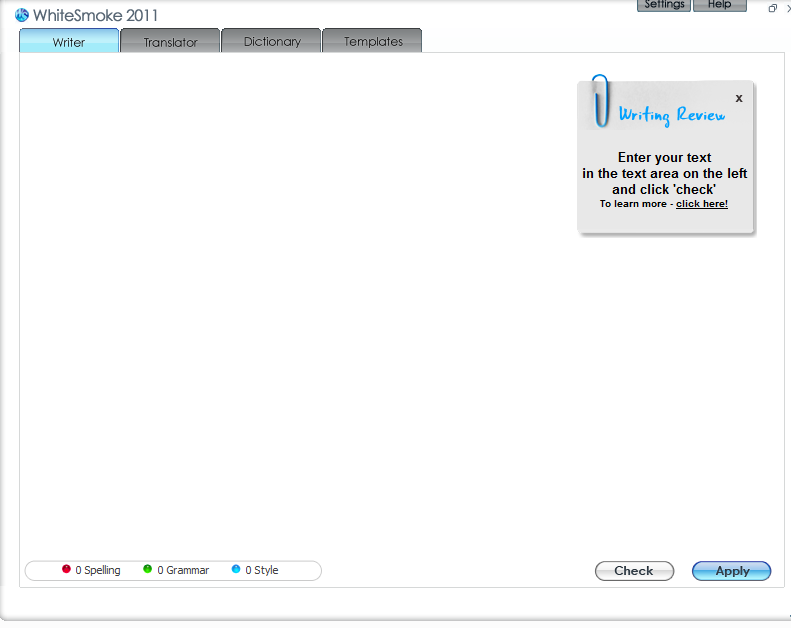Click the 'Writing Review' heading on note
791x628 pixels.
672,115
